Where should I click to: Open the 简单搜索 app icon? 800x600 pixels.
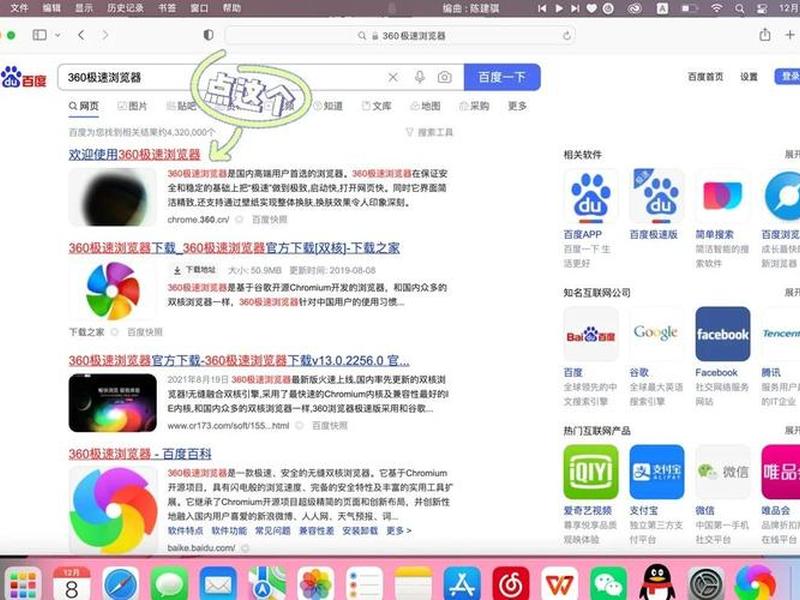pos(722,196)
